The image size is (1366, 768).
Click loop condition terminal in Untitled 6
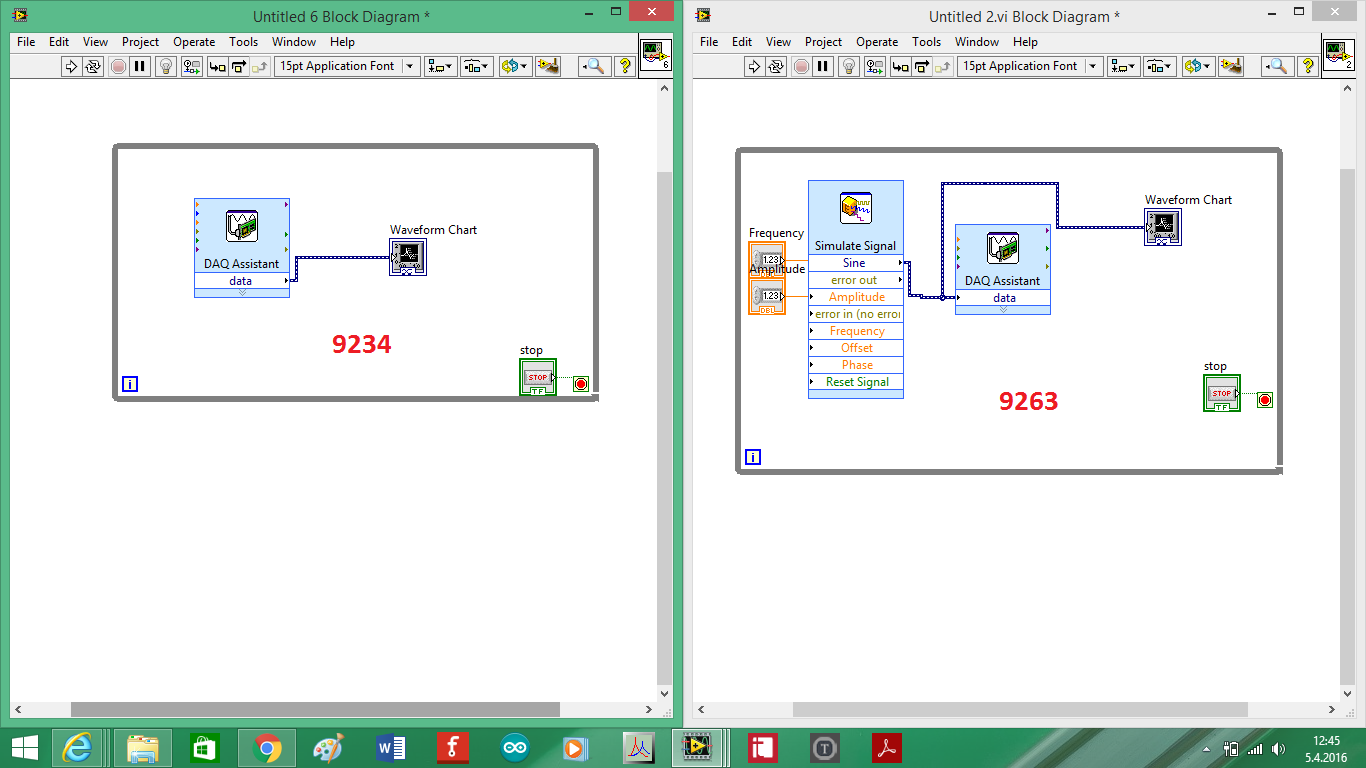[581, 384]
